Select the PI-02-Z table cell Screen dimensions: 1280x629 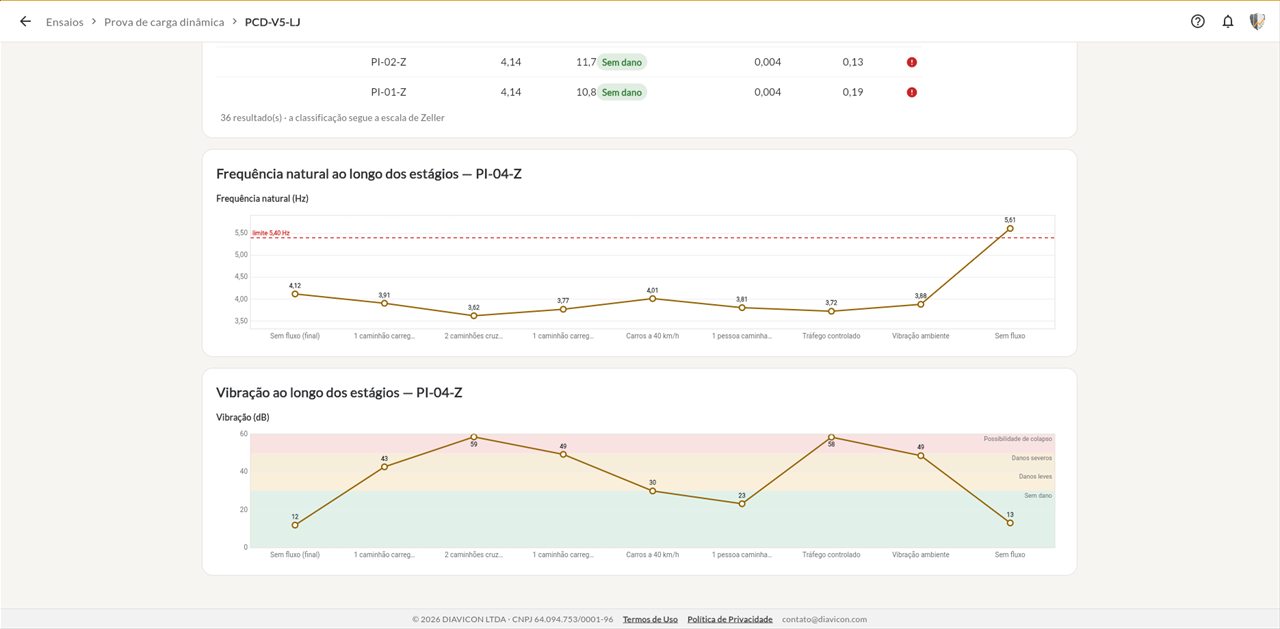coord(388,62)
